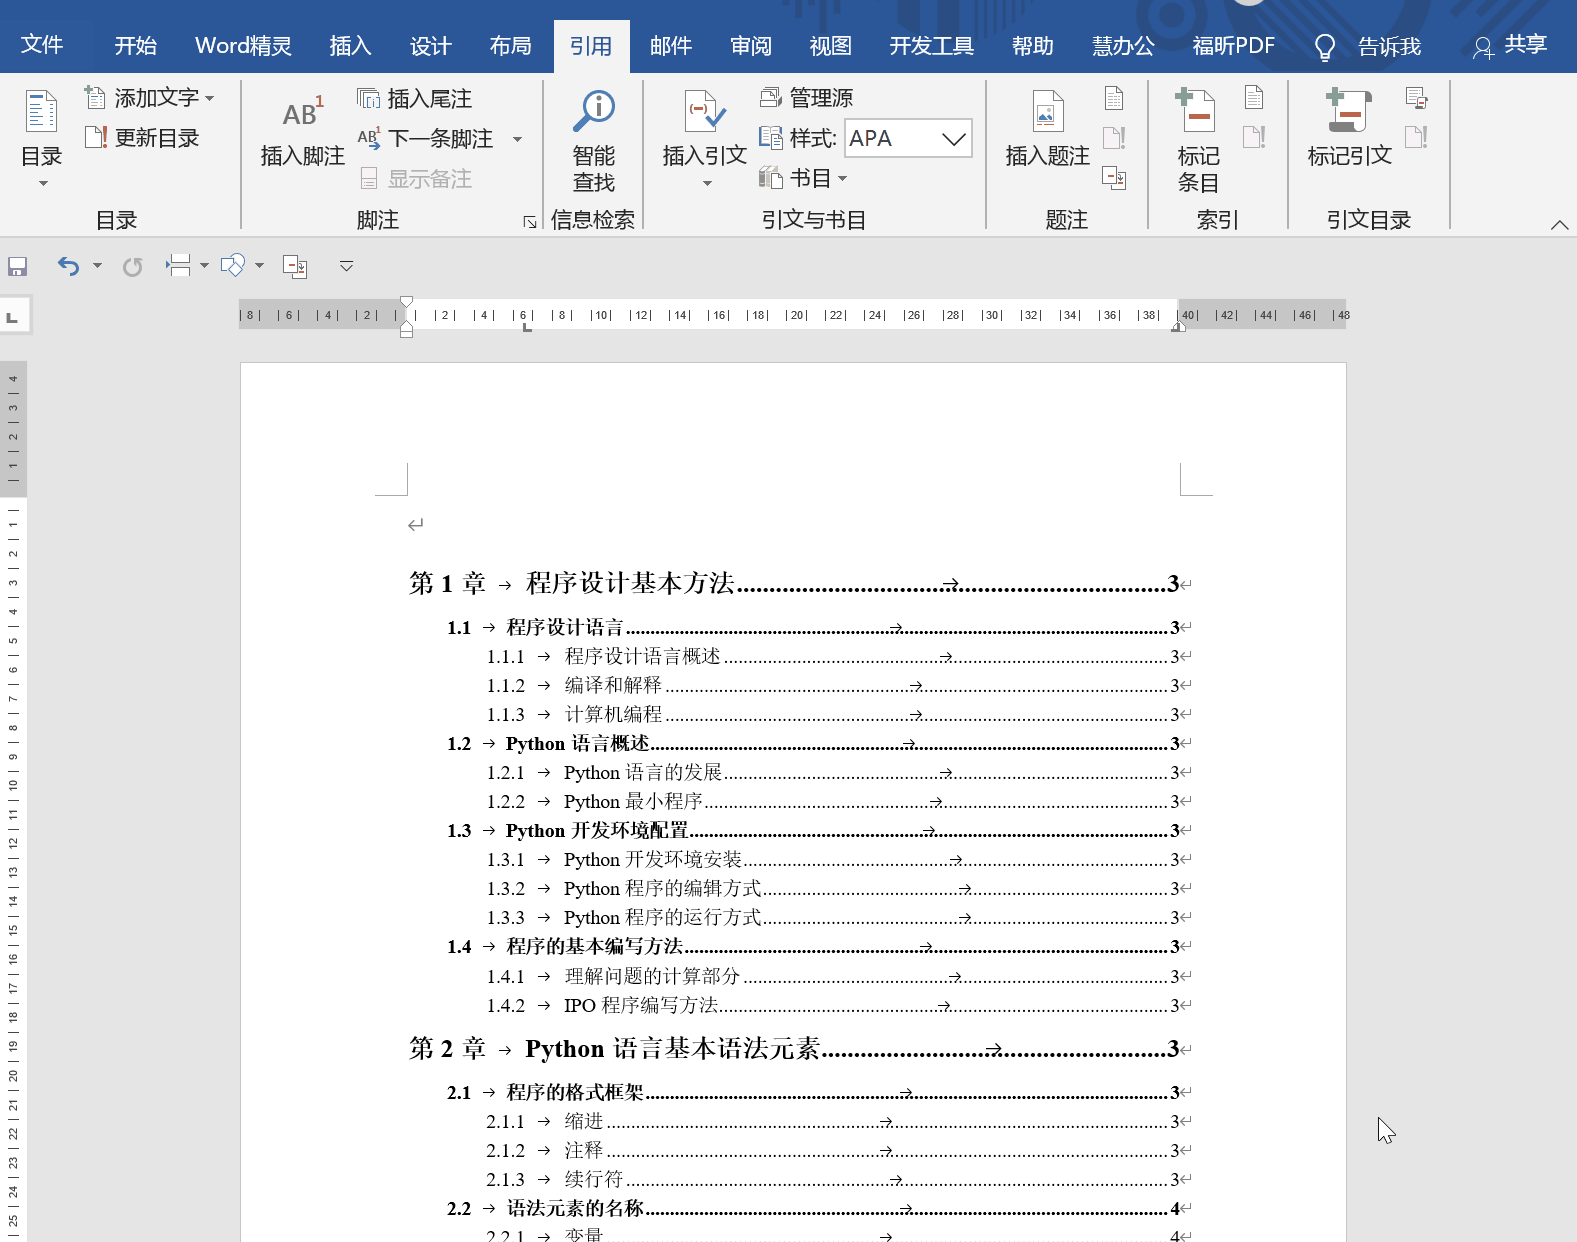Click 插入尾注 (Insert Endnote)

(414, 98)
